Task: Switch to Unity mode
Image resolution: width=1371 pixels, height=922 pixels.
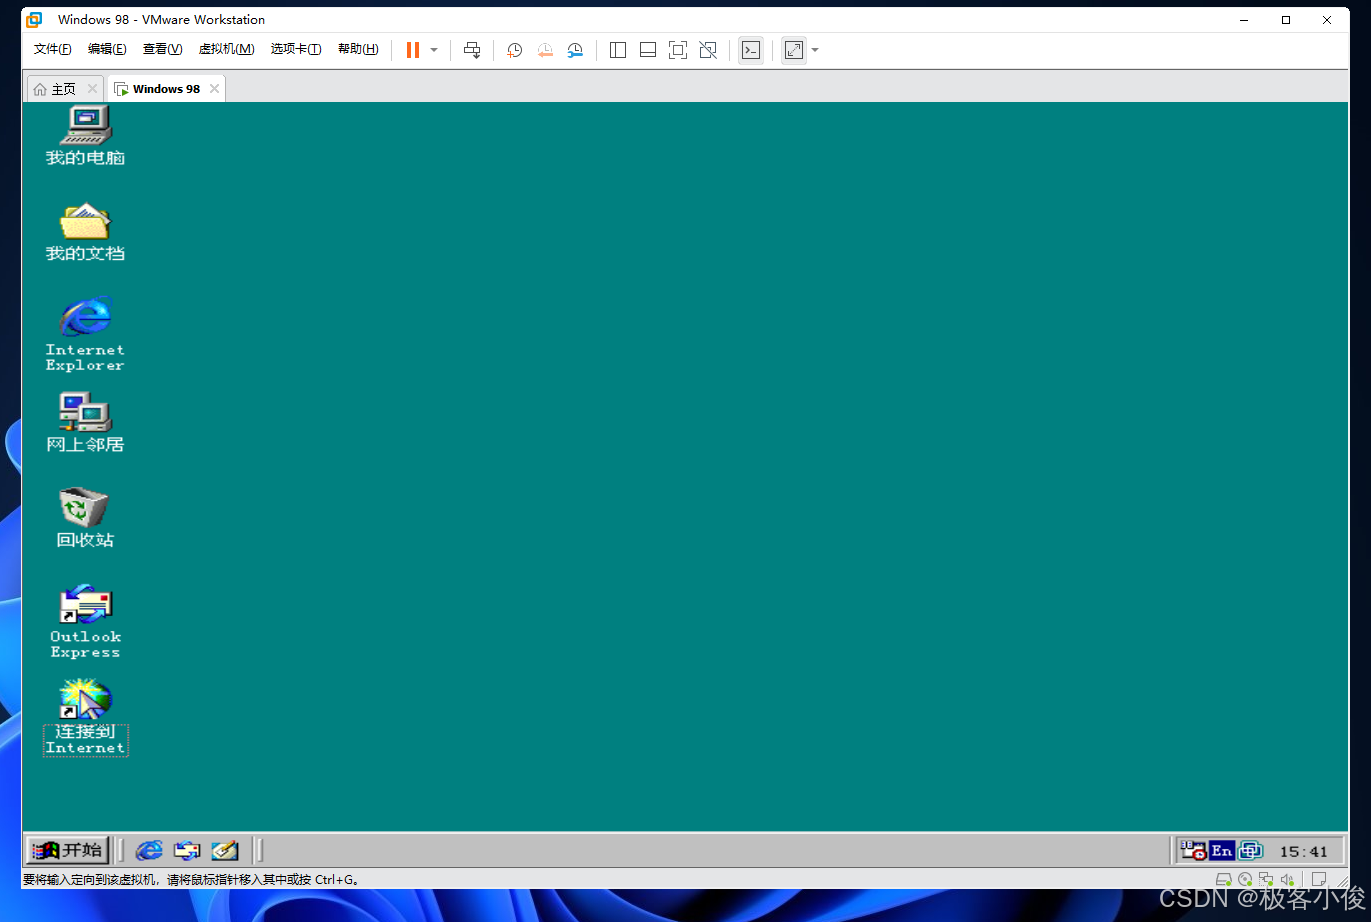Action: pyautogui.click(x=708, y=50)
